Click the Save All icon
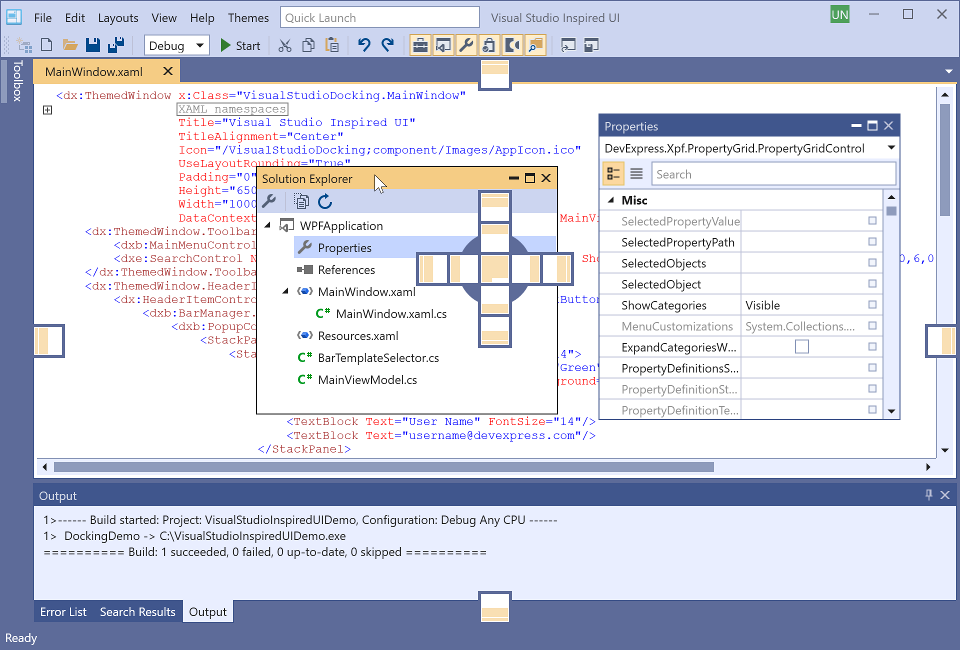 tap(116, 45)
